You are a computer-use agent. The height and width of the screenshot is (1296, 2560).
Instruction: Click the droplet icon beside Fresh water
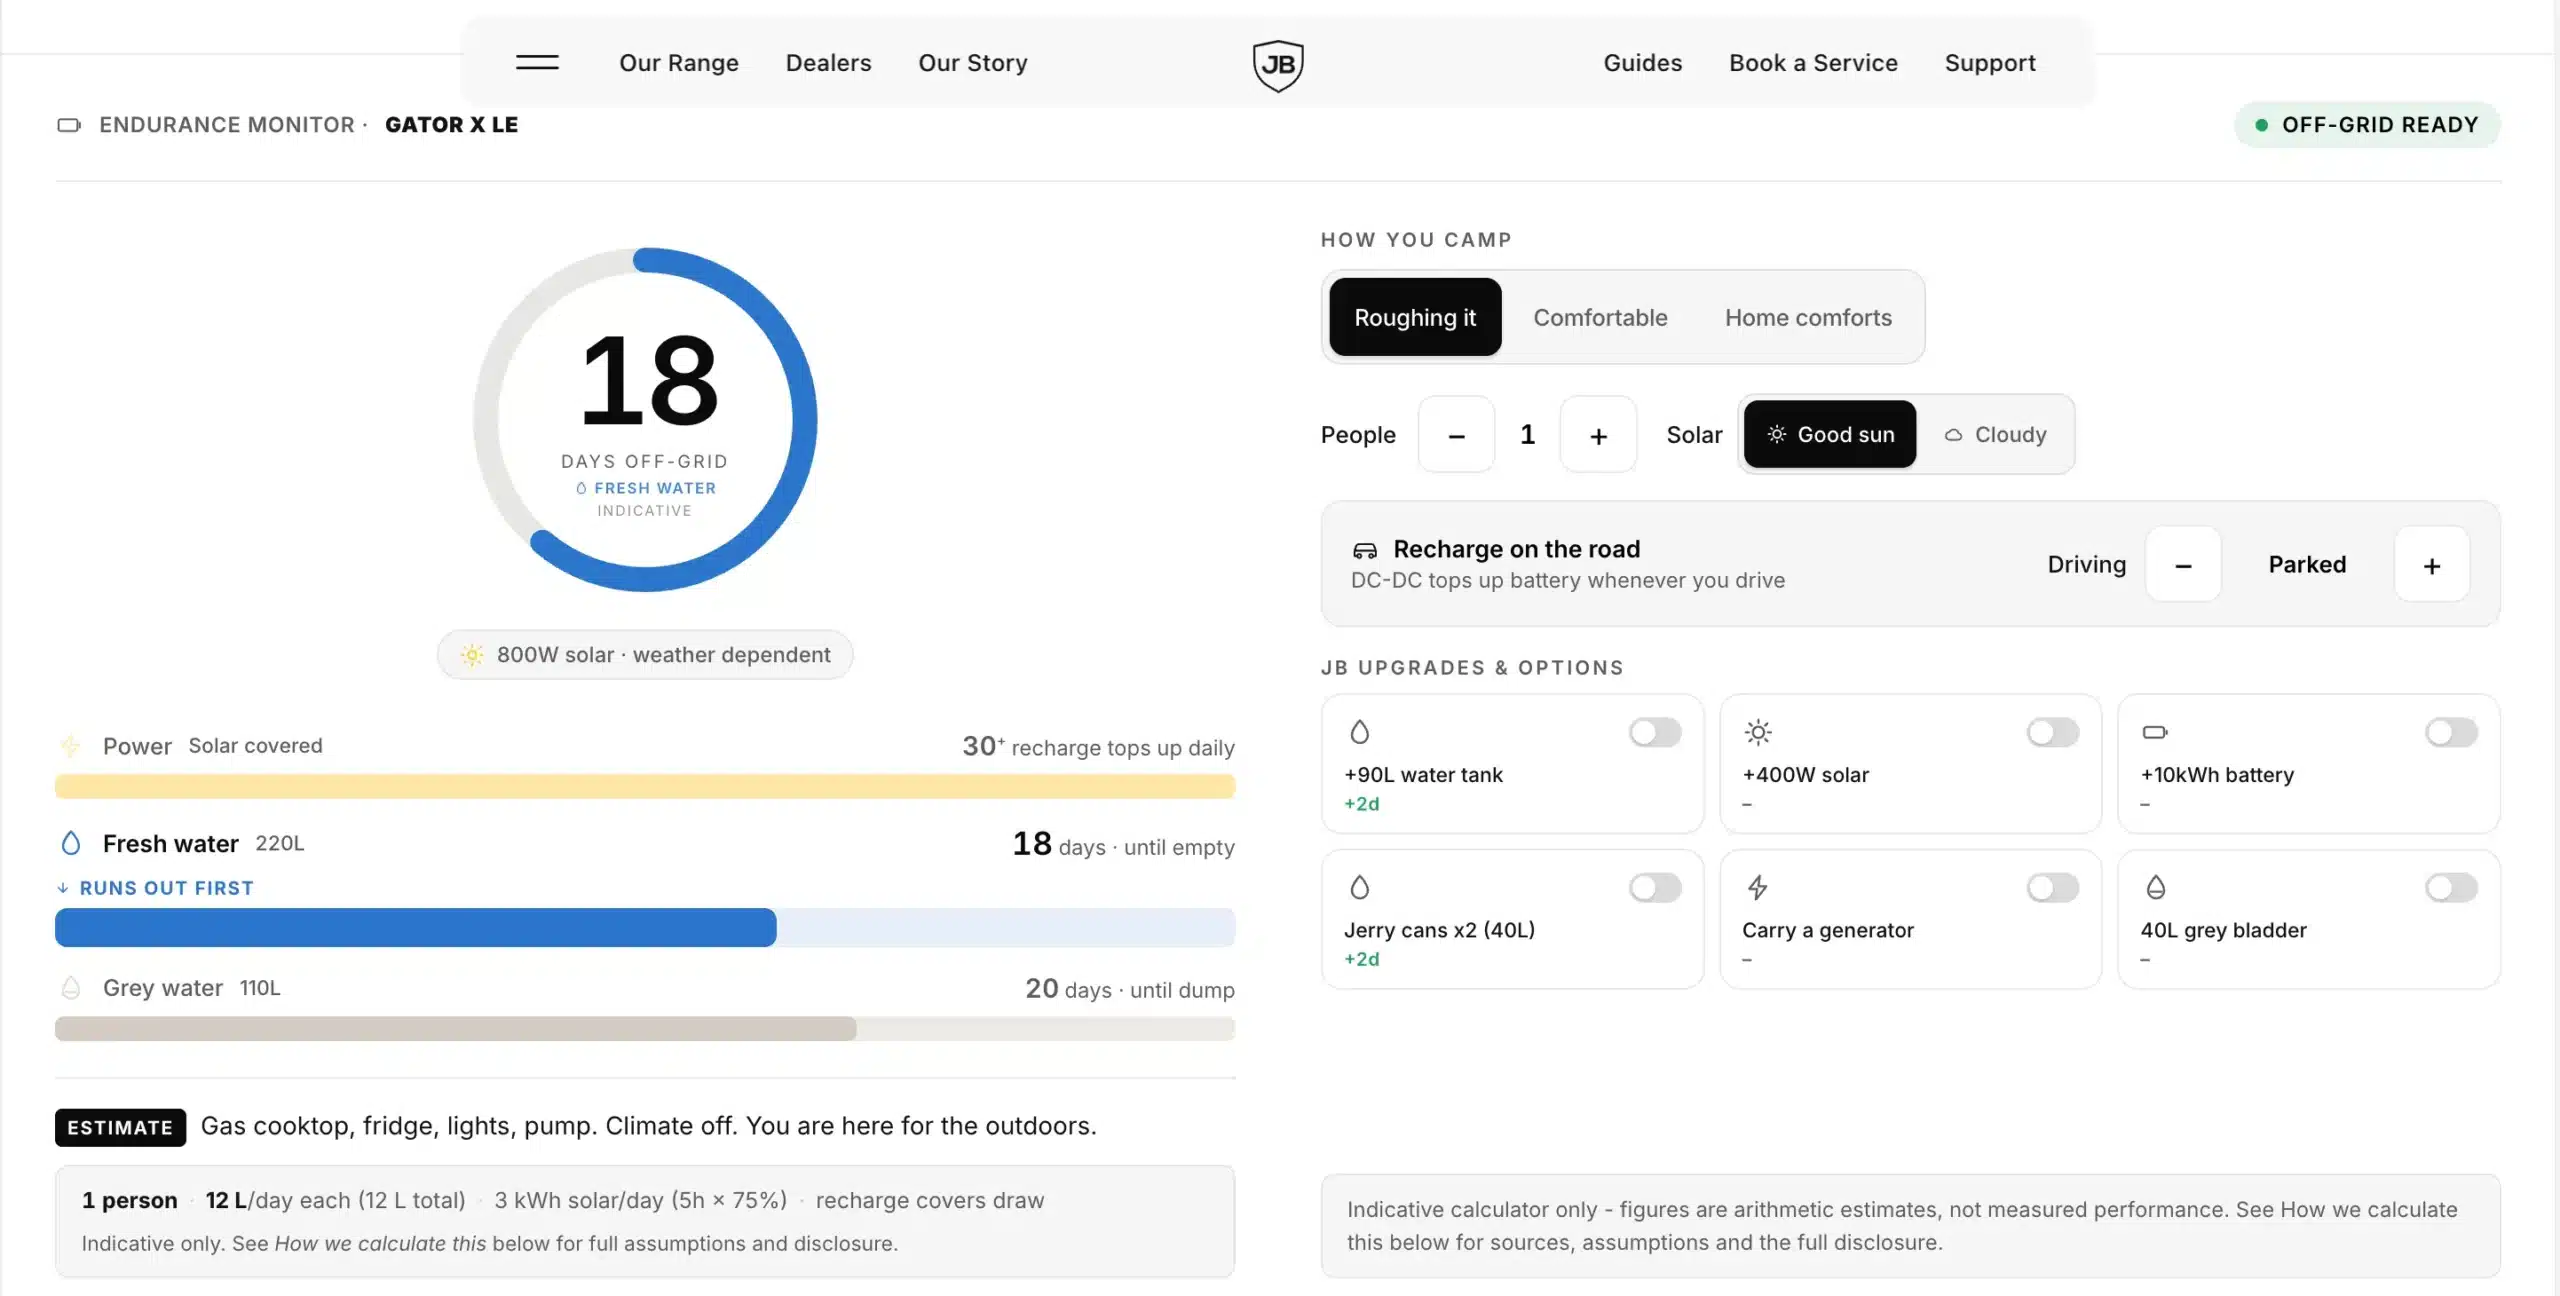coord(70,843)
